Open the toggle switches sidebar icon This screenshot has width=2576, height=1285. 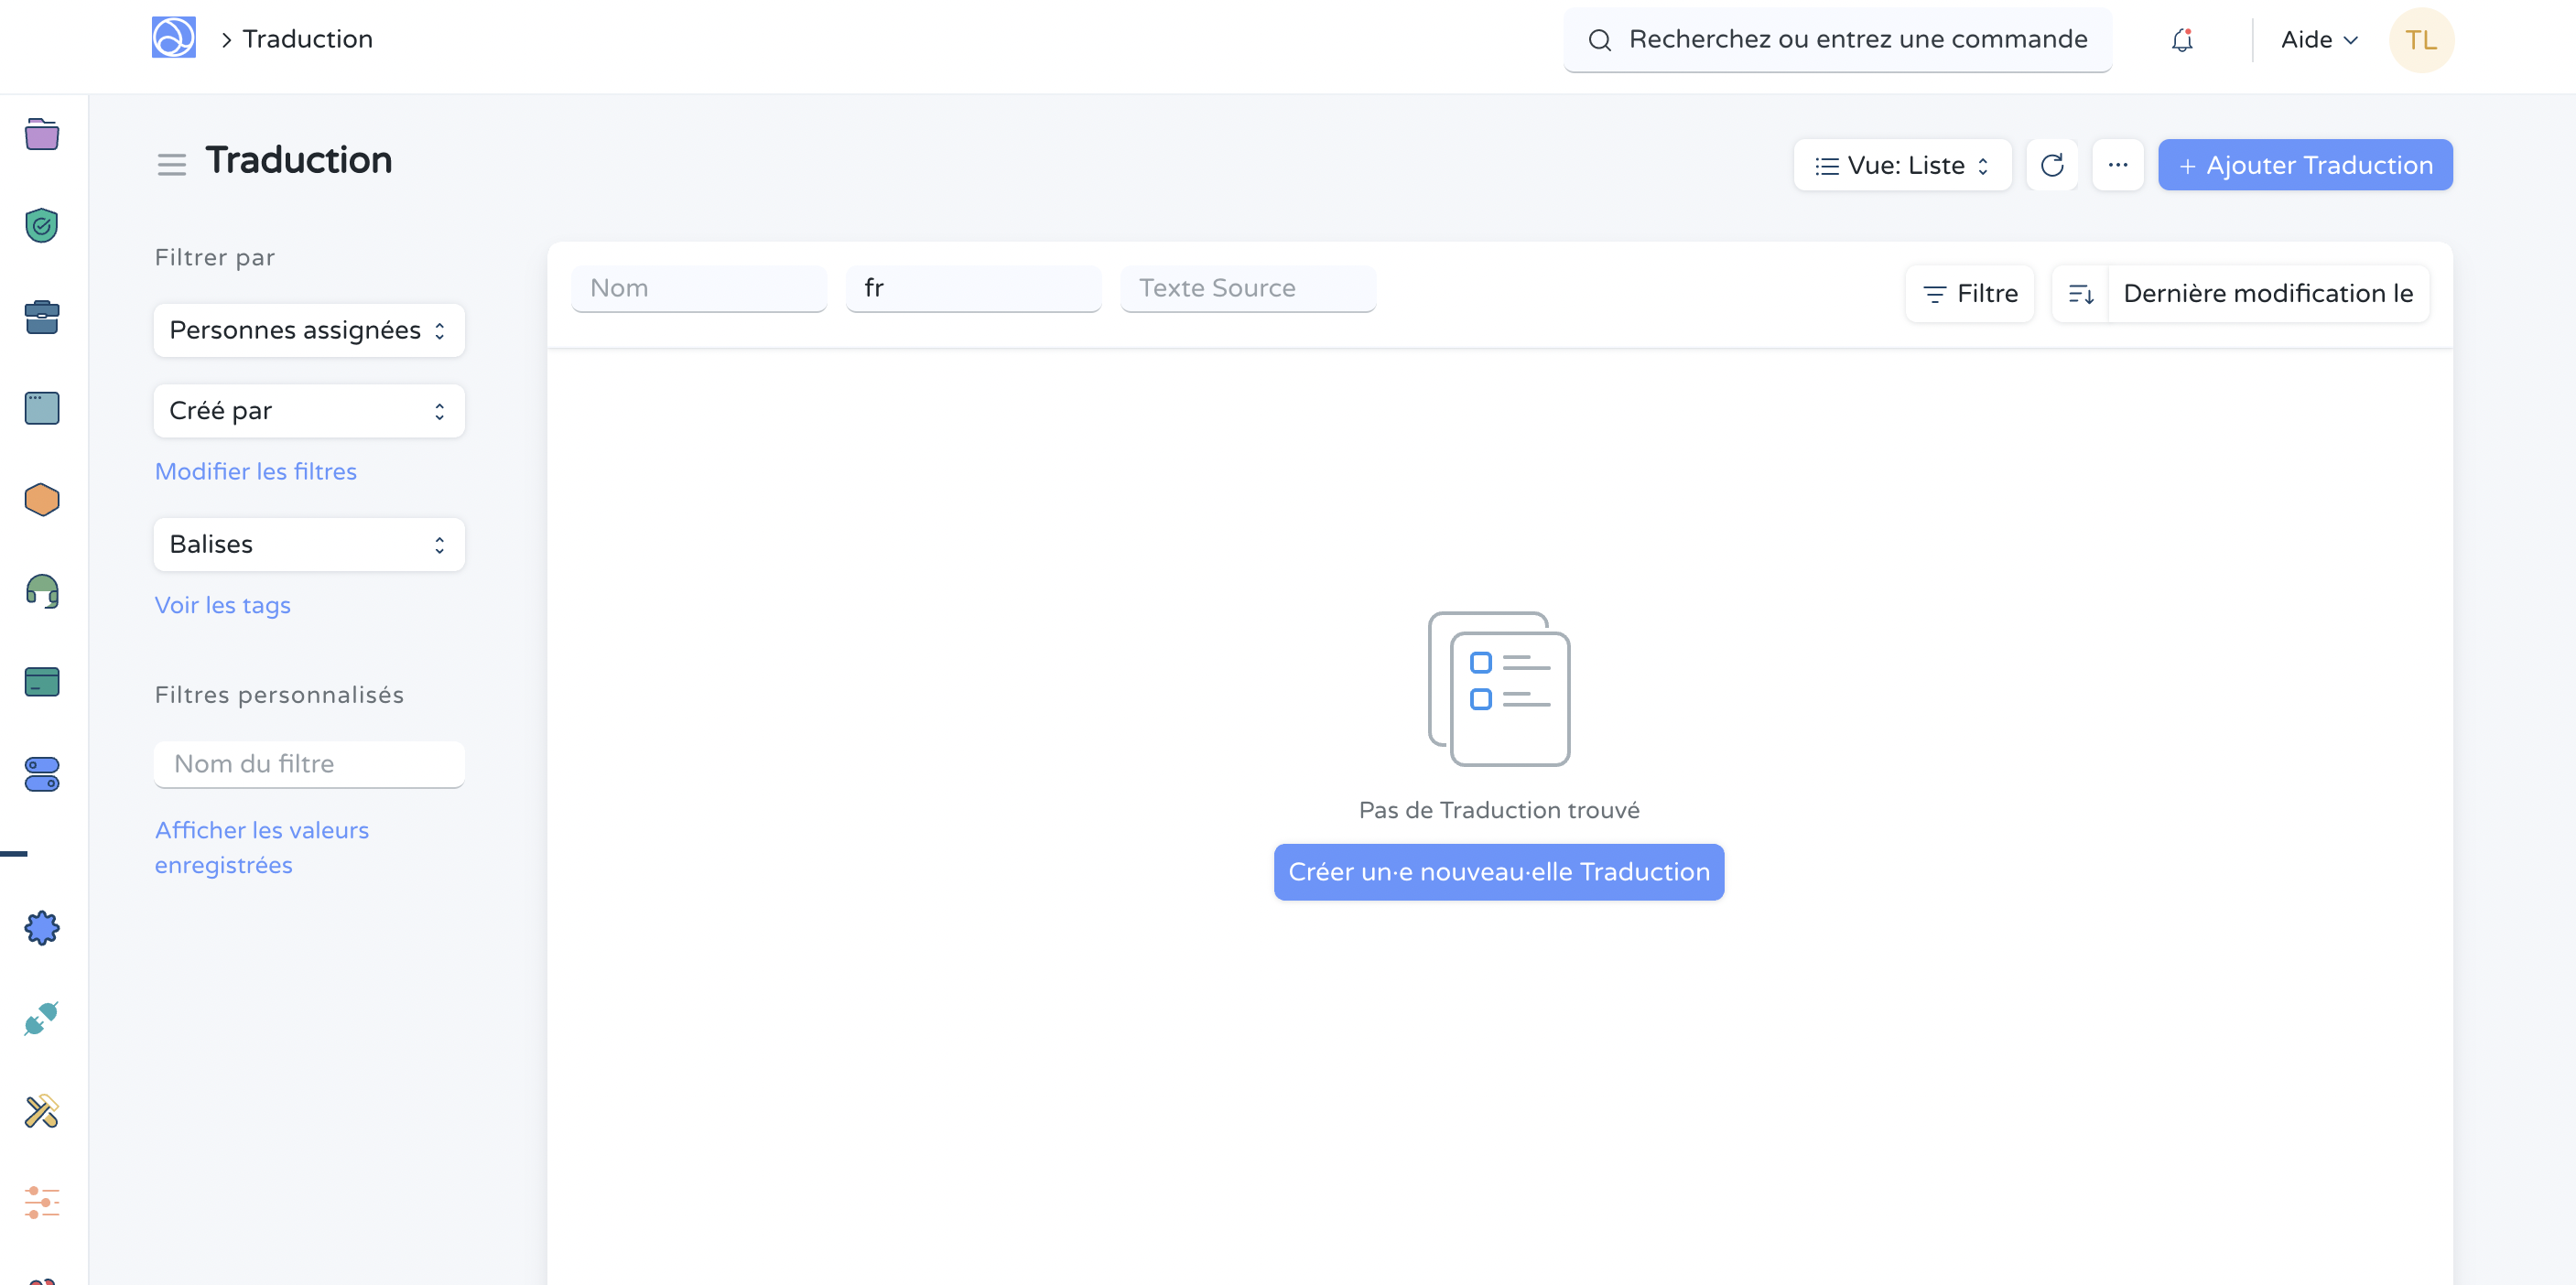[x=42, y=774]
